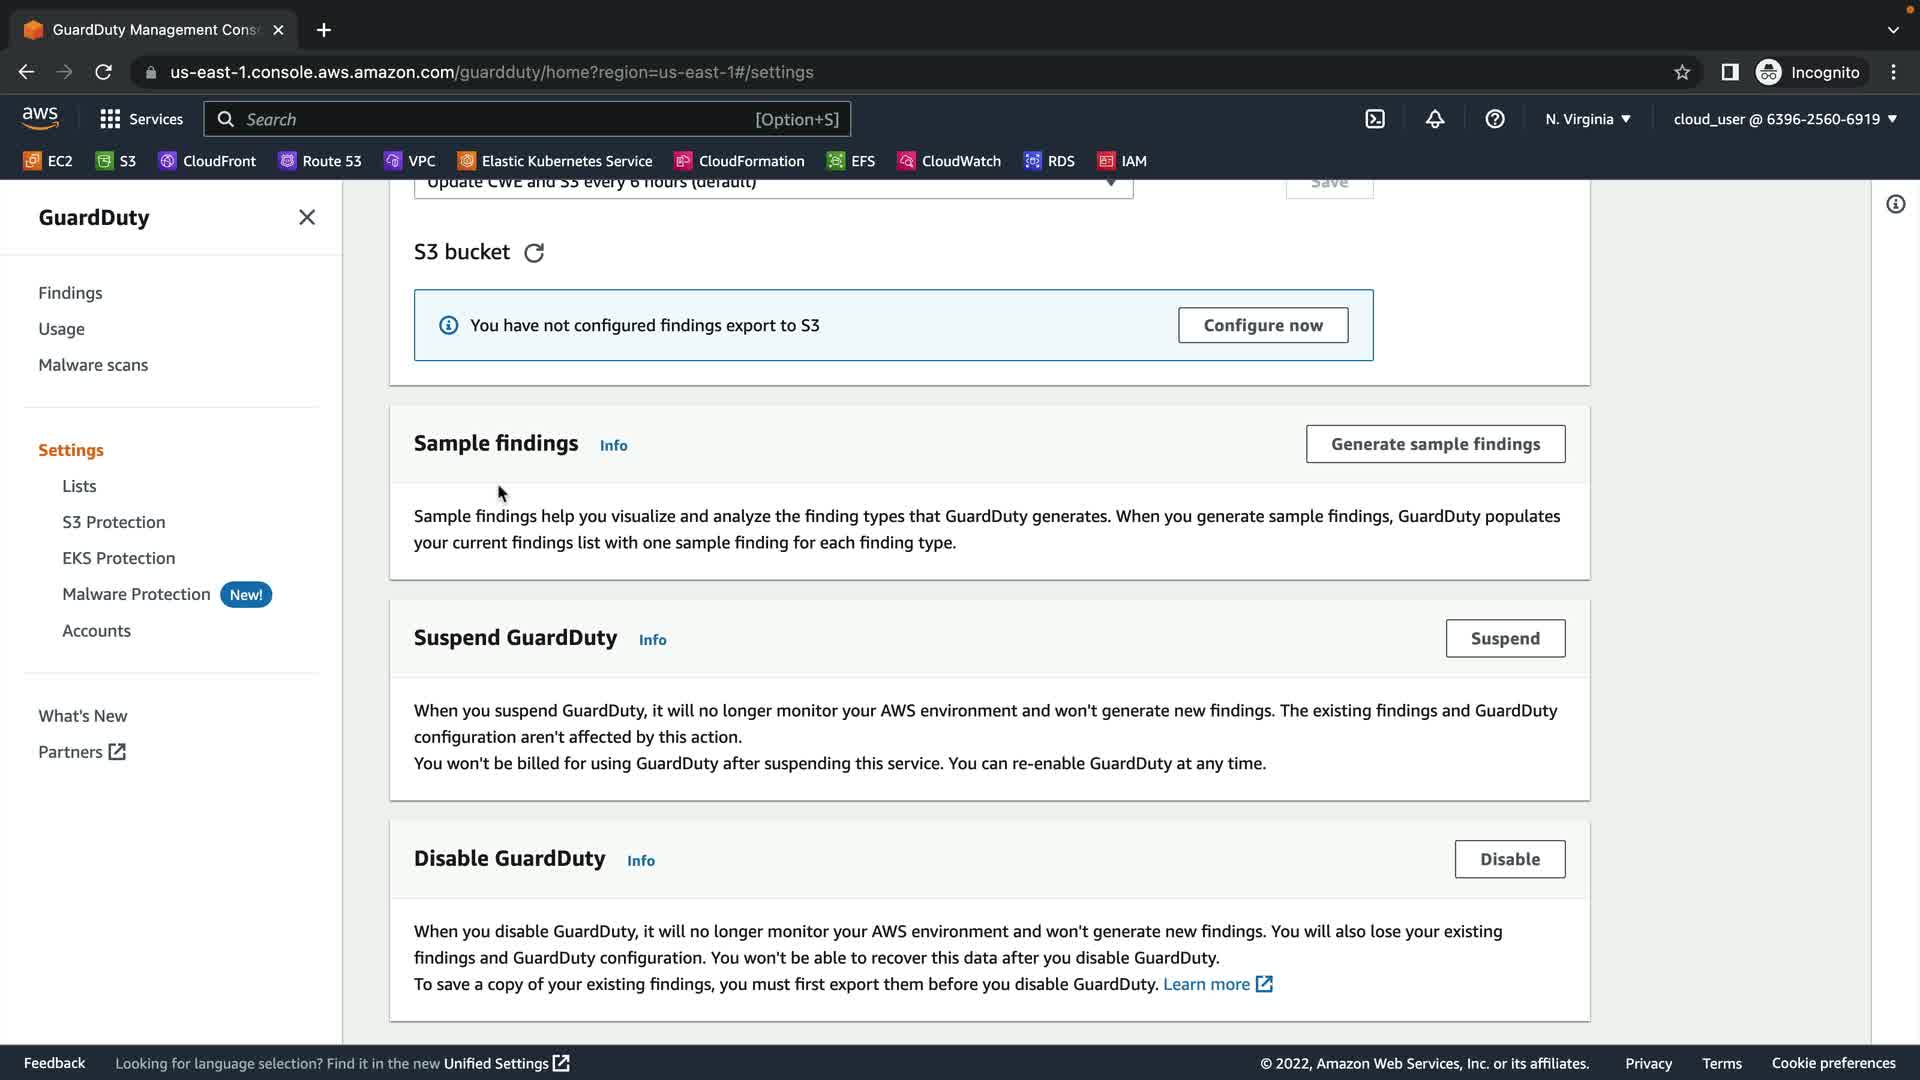Open AWS CloudShell icon in top bar

(1375, 119)
